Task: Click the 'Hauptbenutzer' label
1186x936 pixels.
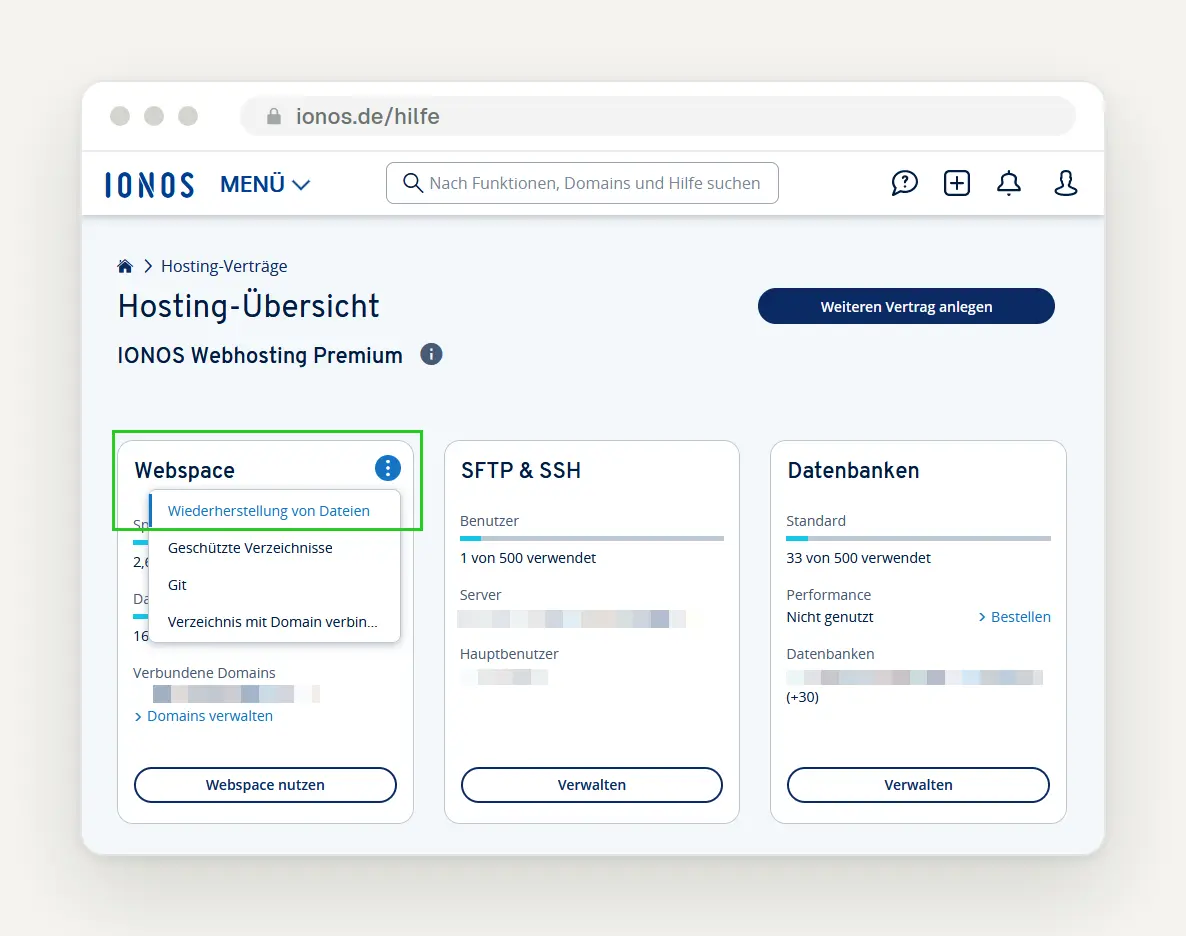Action: click(509, 654)
